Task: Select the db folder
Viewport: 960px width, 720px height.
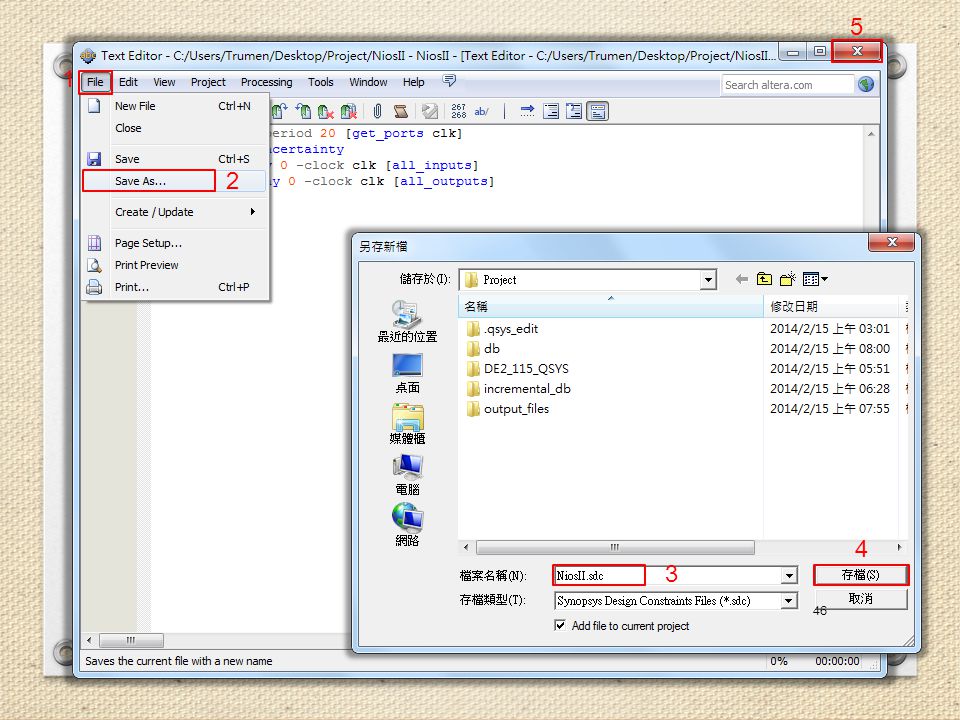Action: point(484,348)
